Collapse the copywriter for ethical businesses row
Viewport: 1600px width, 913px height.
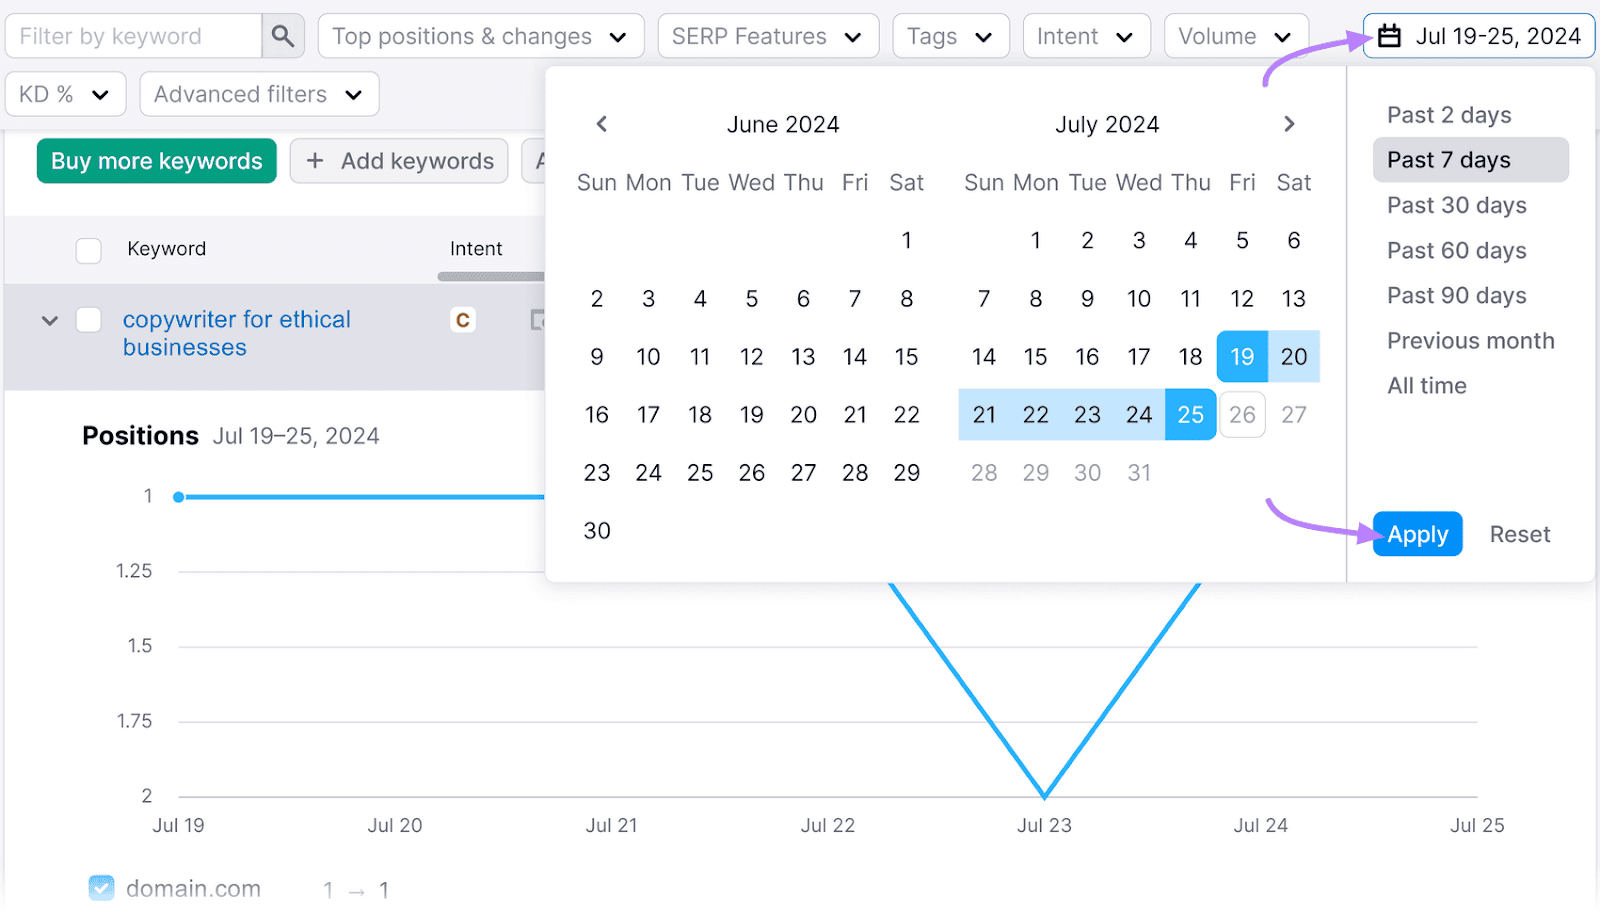tap(49, 320)
